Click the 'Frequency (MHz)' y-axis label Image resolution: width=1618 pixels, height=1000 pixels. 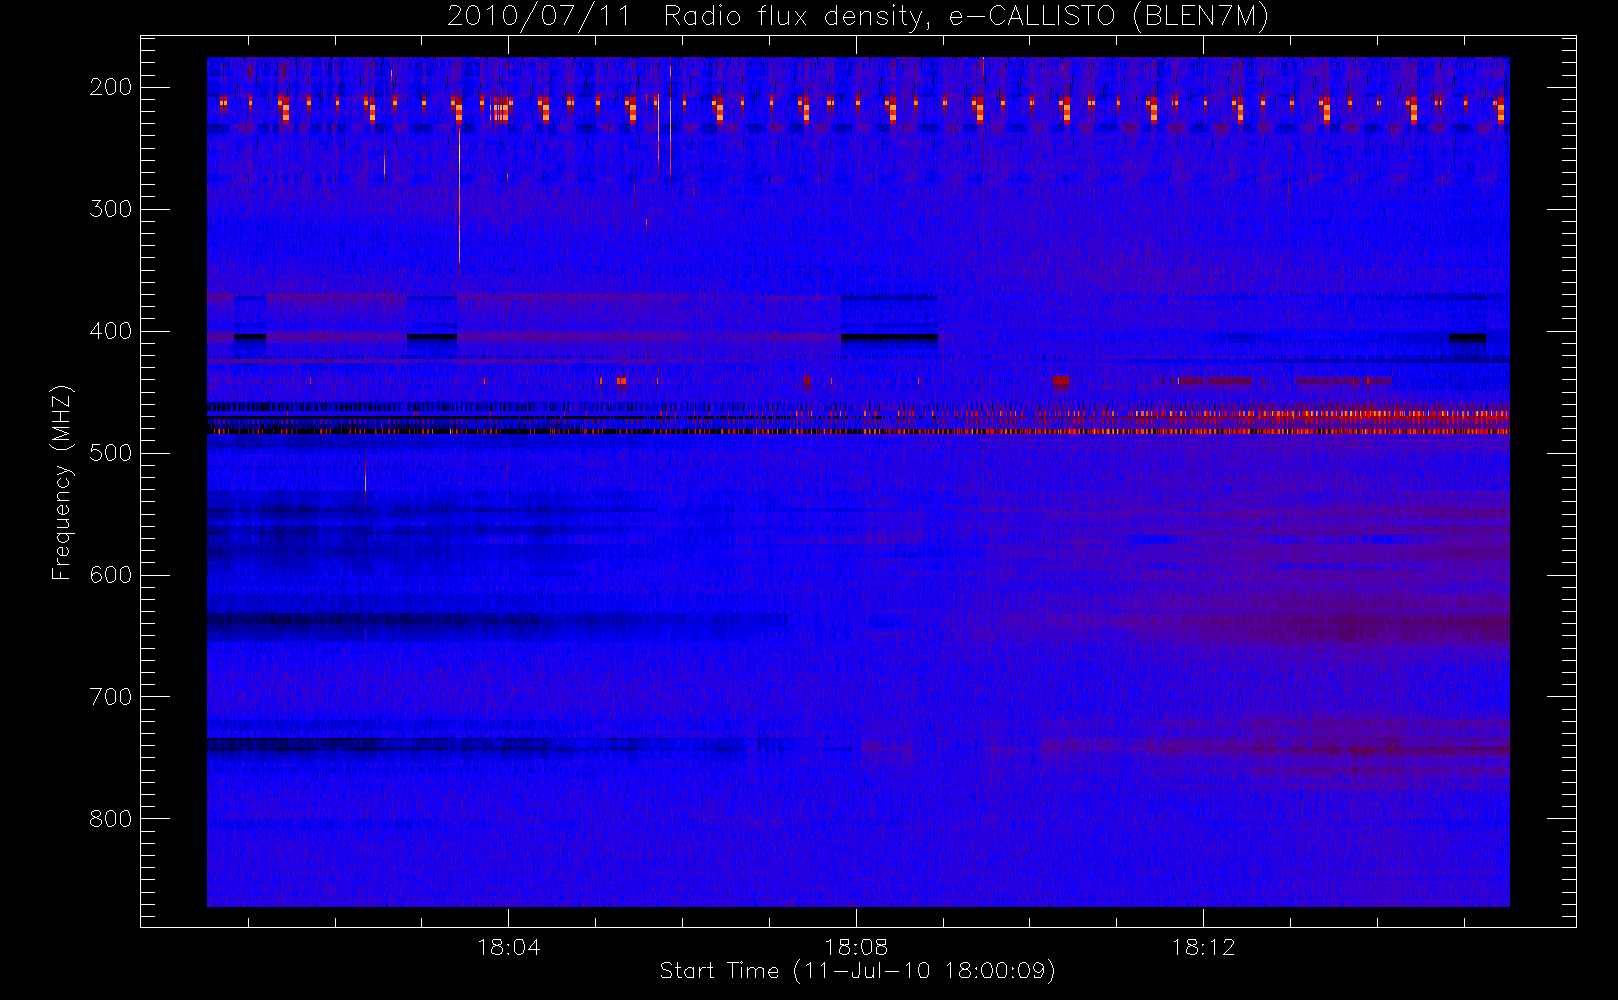(62, 482)
